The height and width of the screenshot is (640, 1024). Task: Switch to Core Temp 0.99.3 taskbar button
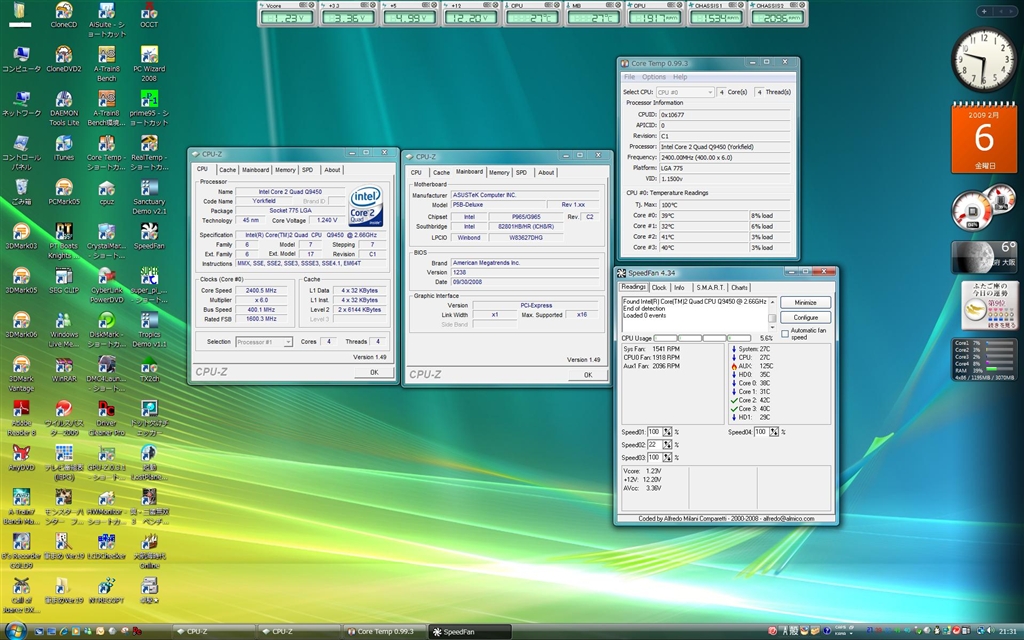pyautogui.click(x=385, y=632)
